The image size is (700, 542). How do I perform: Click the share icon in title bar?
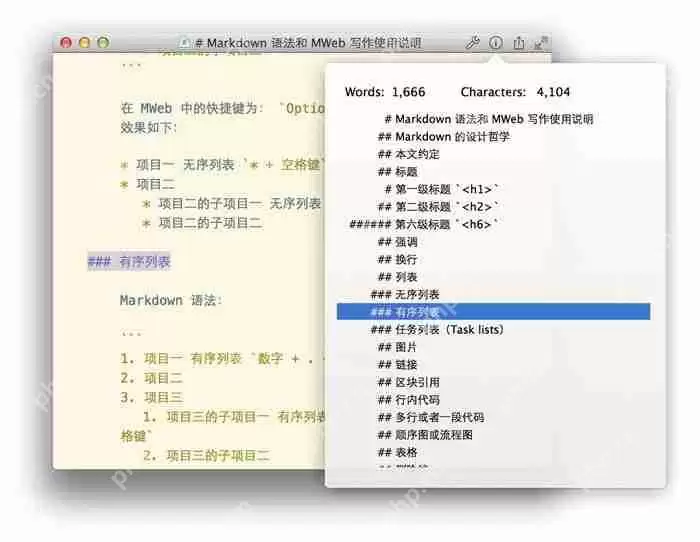519,43
